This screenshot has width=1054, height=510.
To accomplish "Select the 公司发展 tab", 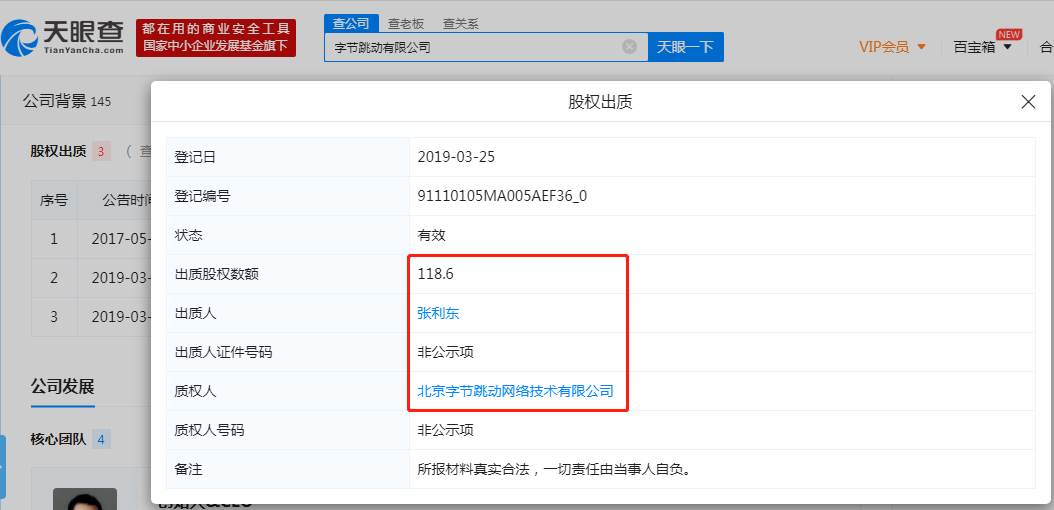I will 63,387.
